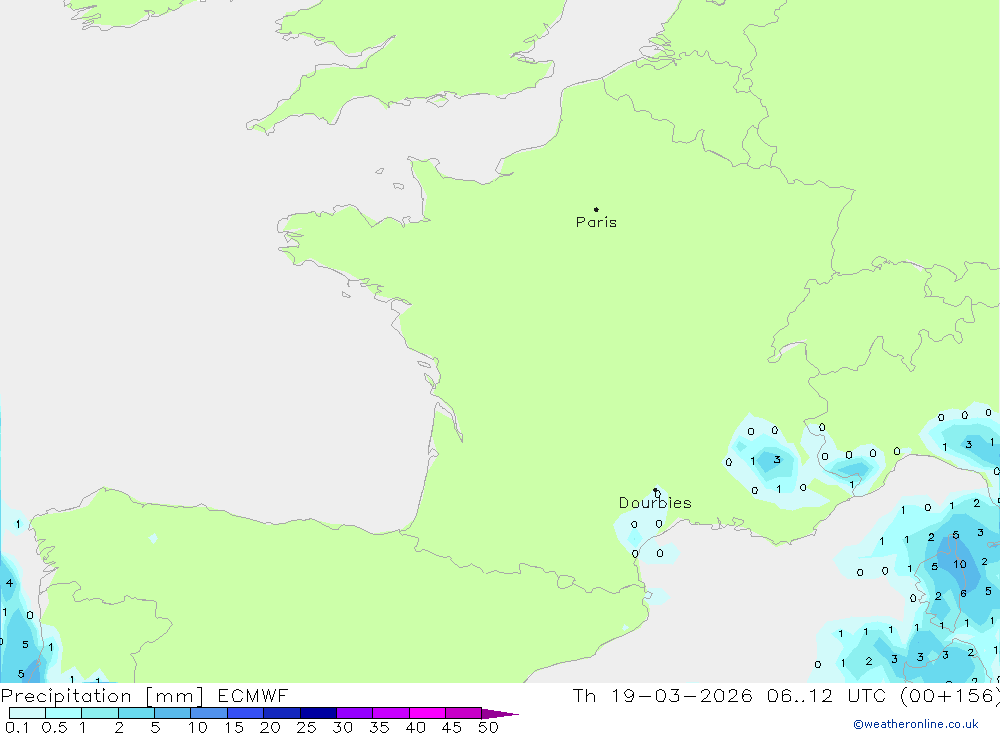Click the legend scale label "45"

452,727
